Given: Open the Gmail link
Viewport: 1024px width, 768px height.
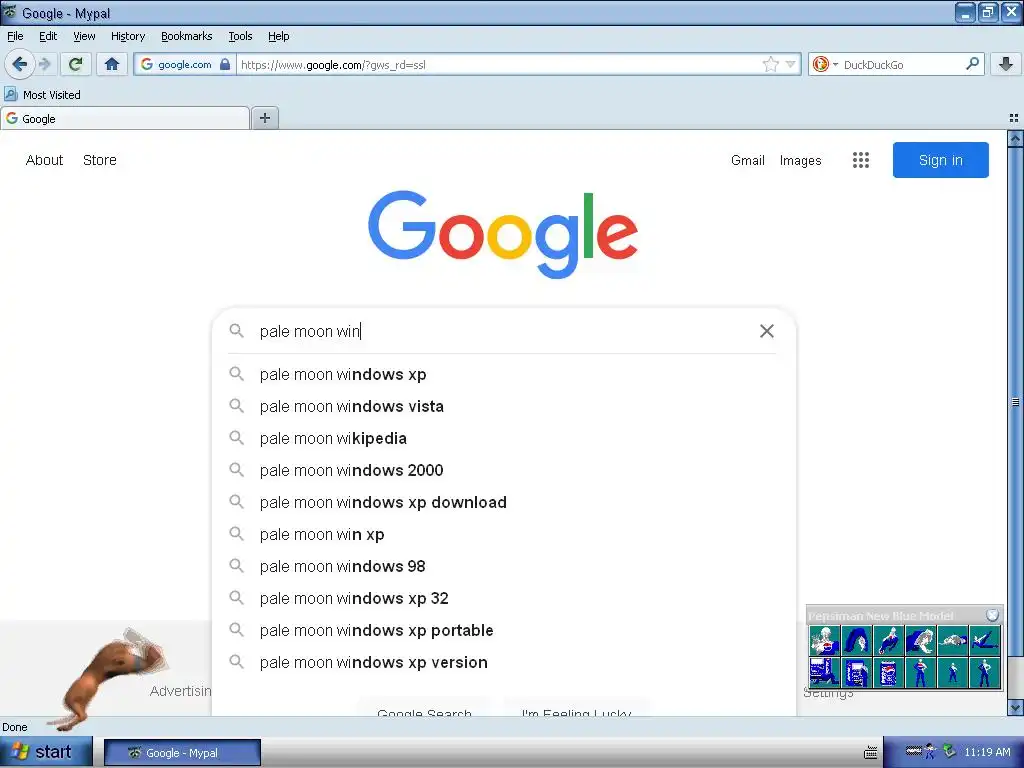Looking at the screenshot, I should pos(748,160).
